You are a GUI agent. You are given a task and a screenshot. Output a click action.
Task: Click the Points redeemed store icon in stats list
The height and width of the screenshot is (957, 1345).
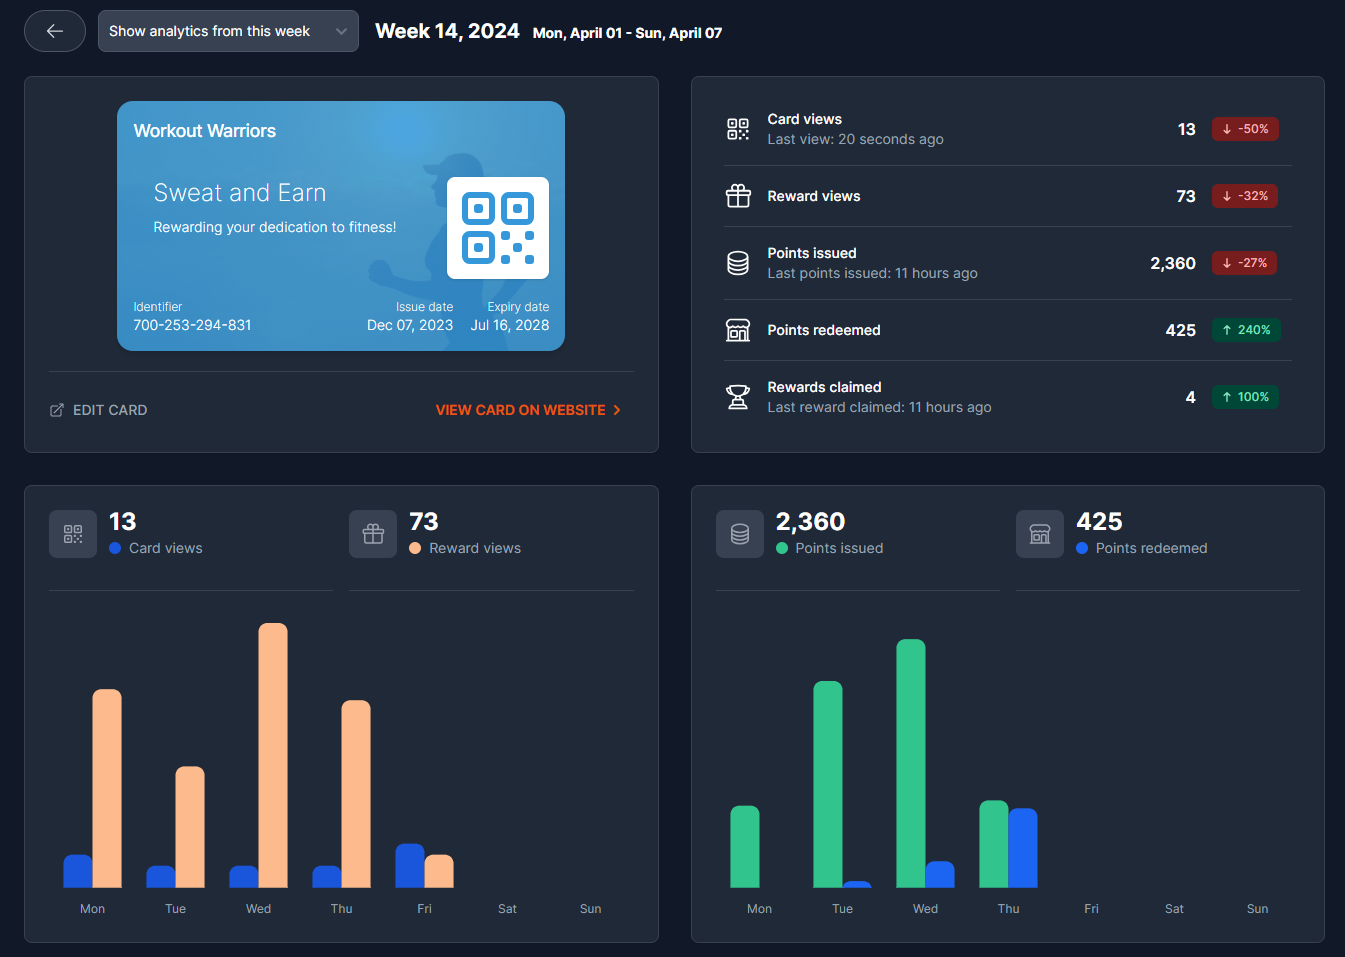738,330
